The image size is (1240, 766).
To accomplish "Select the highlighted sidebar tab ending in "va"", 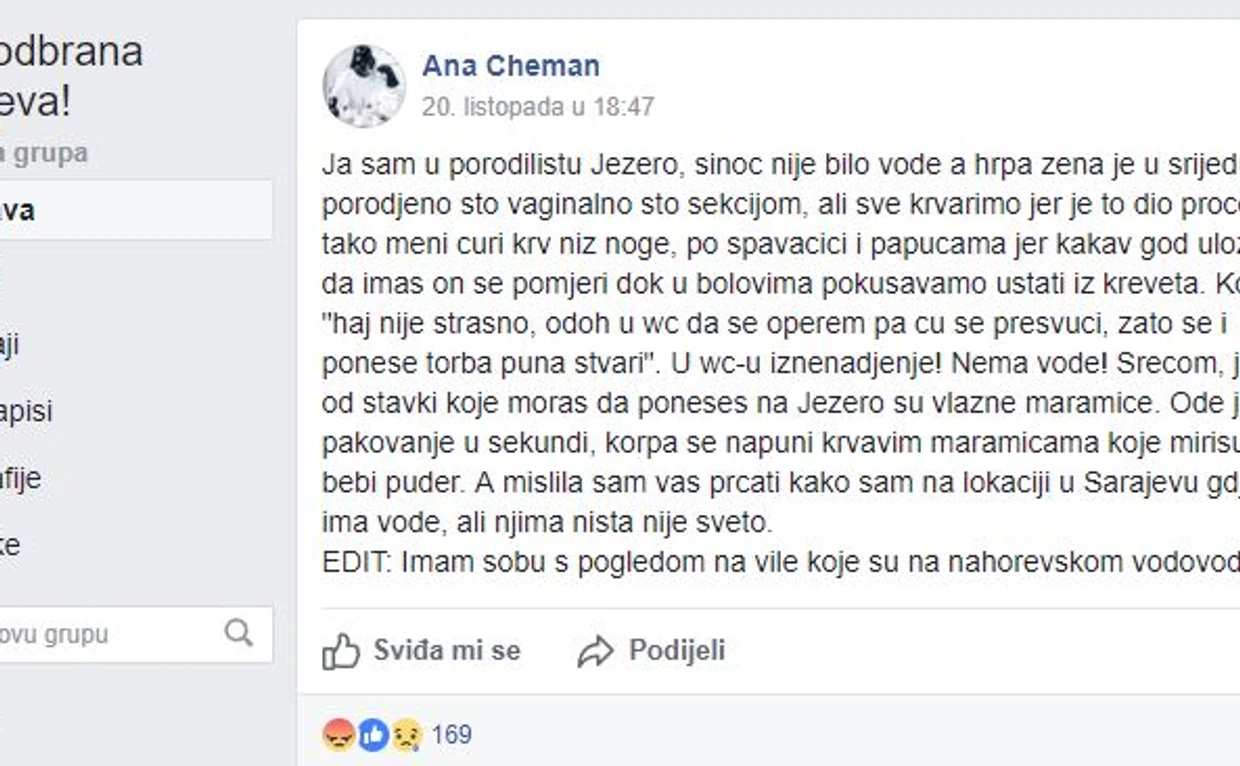I will coord(130,210).
